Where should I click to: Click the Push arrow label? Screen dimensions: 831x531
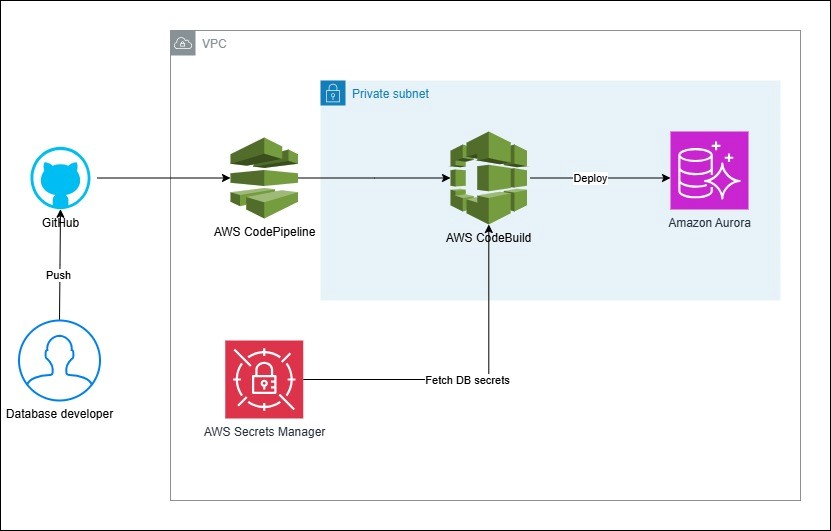click(58, 275)
